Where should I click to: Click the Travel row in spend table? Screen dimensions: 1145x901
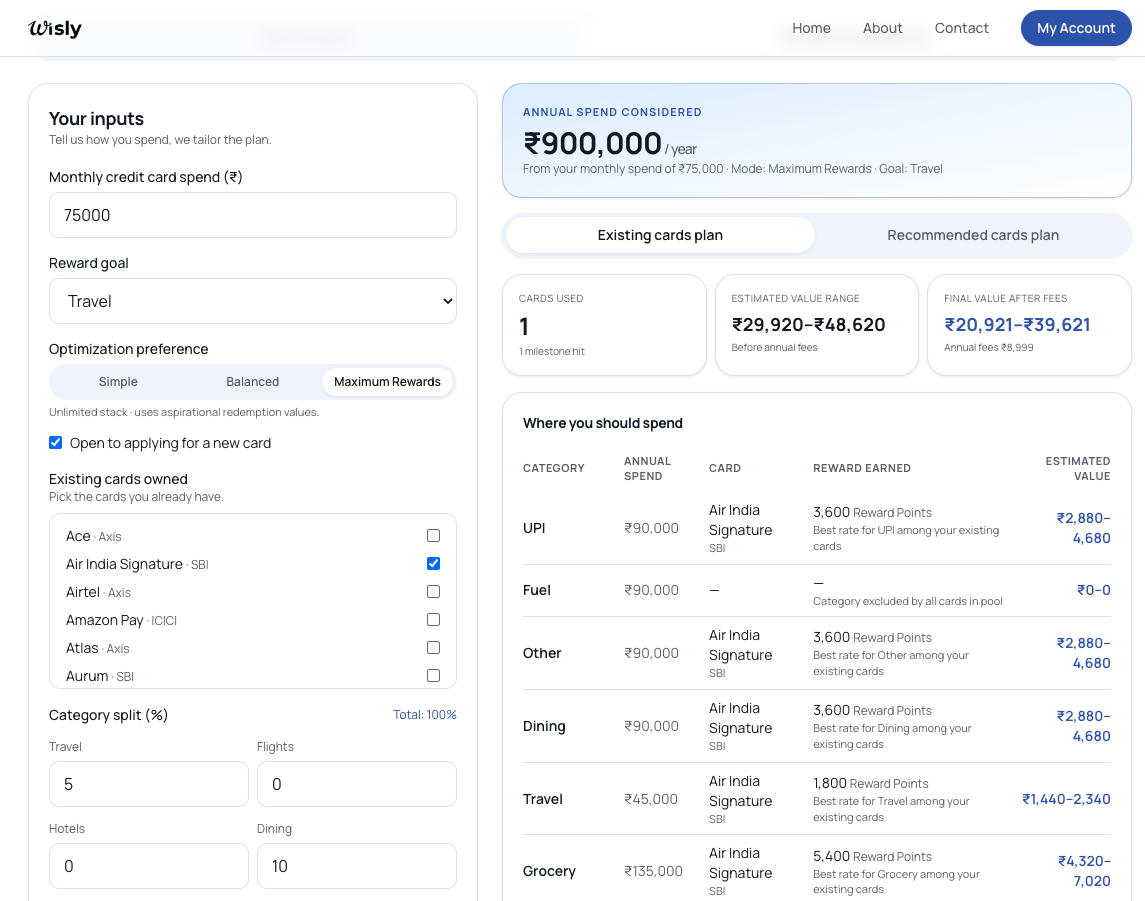click(x=816, y=799)
